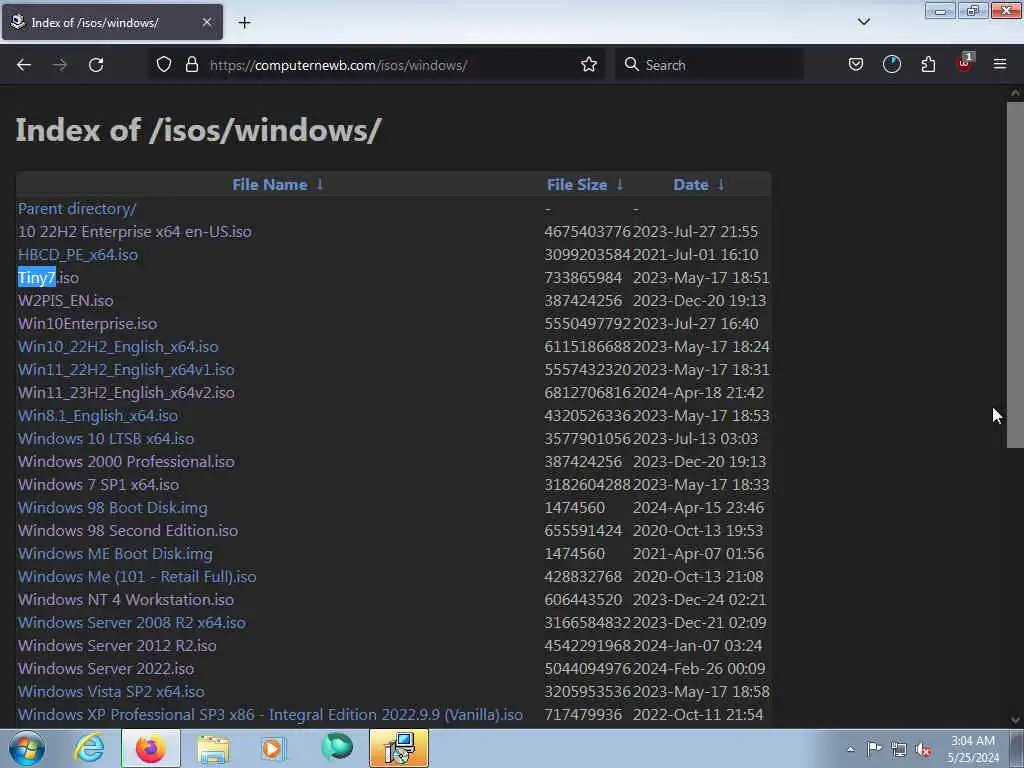Viewport: 1024px width, 768px height.
Task: Select the Index of /isos/windows/ tab
Action: [x=112, y=22]
